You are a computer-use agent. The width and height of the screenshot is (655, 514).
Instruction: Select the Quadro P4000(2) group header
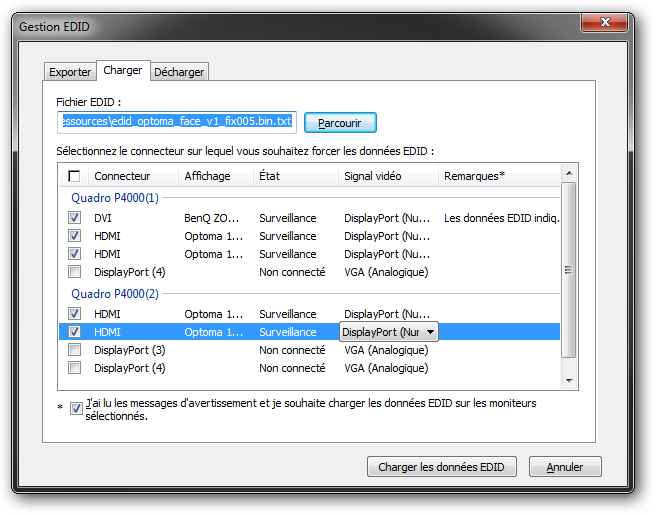115,294
